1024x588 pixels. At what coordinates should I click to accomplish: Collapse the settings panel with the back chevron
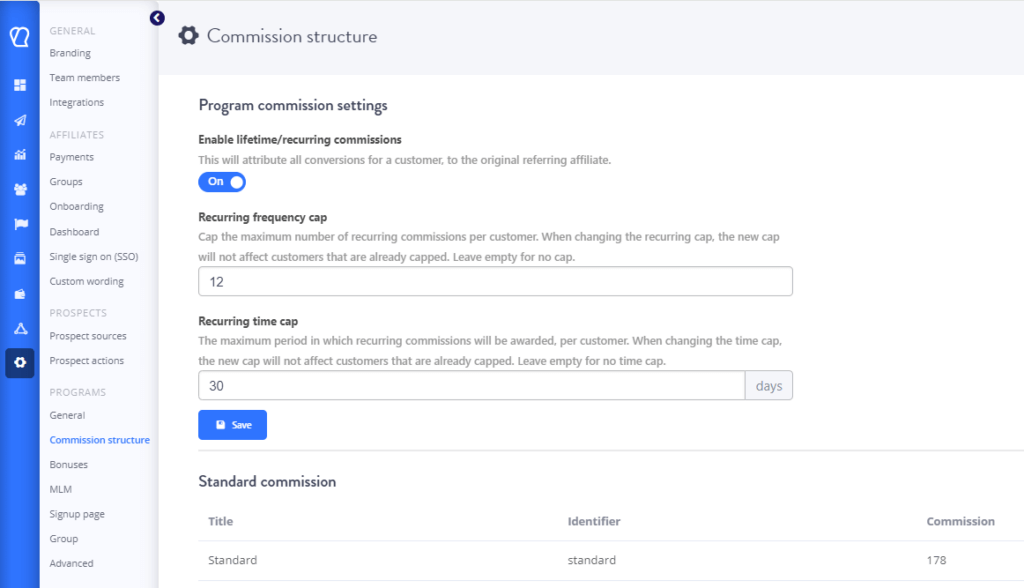(156, 18)
